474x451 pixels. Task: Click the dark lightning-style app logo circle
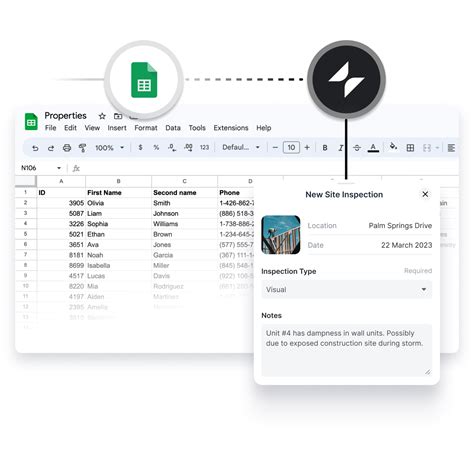346,79
